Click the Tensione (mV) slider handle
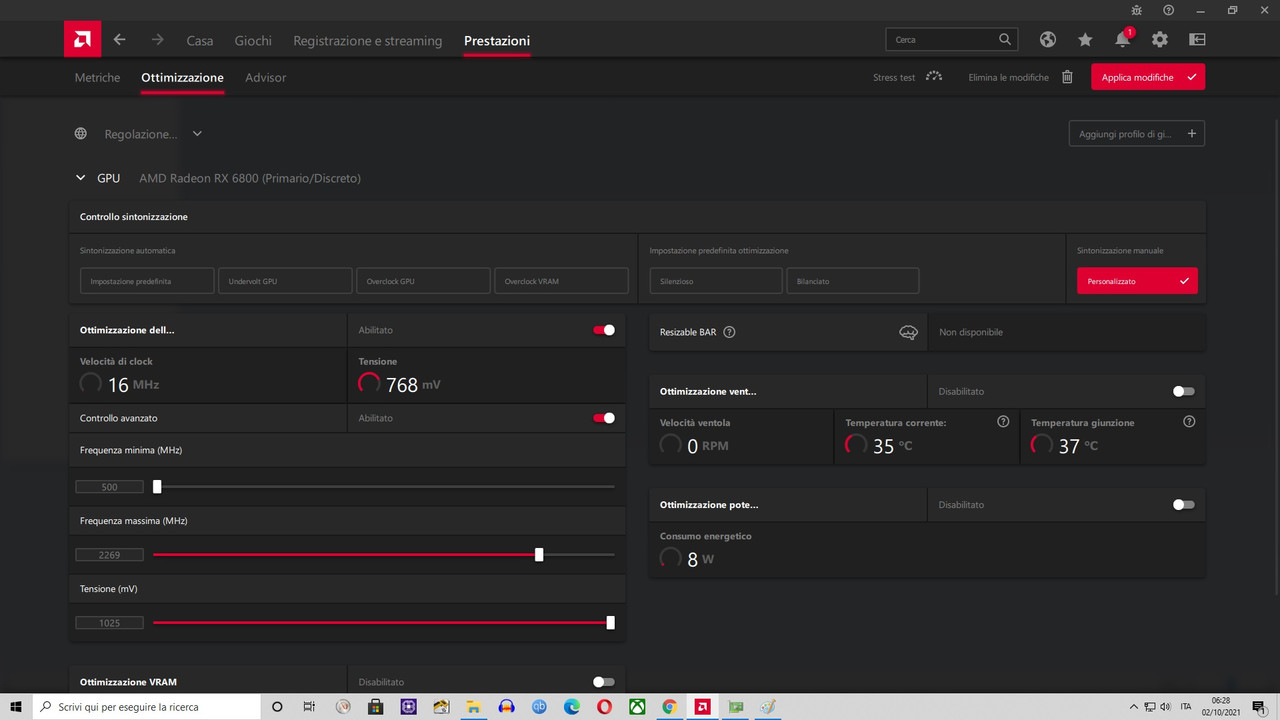This screenshot has width=1280, height=720. pos(610,623)
